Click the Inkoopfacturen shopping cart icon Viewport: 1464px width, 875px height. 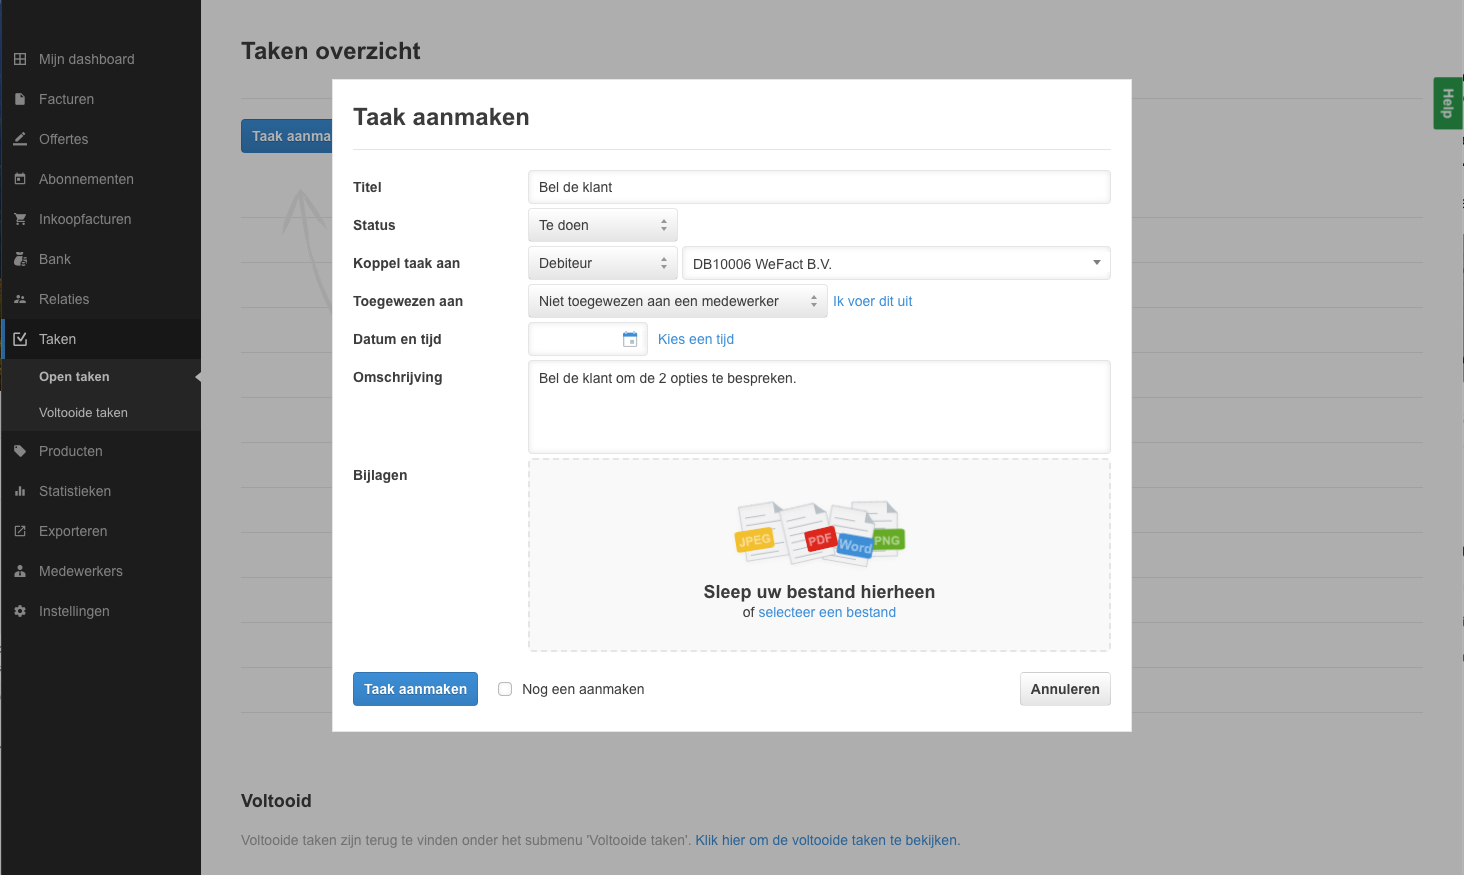20,219
